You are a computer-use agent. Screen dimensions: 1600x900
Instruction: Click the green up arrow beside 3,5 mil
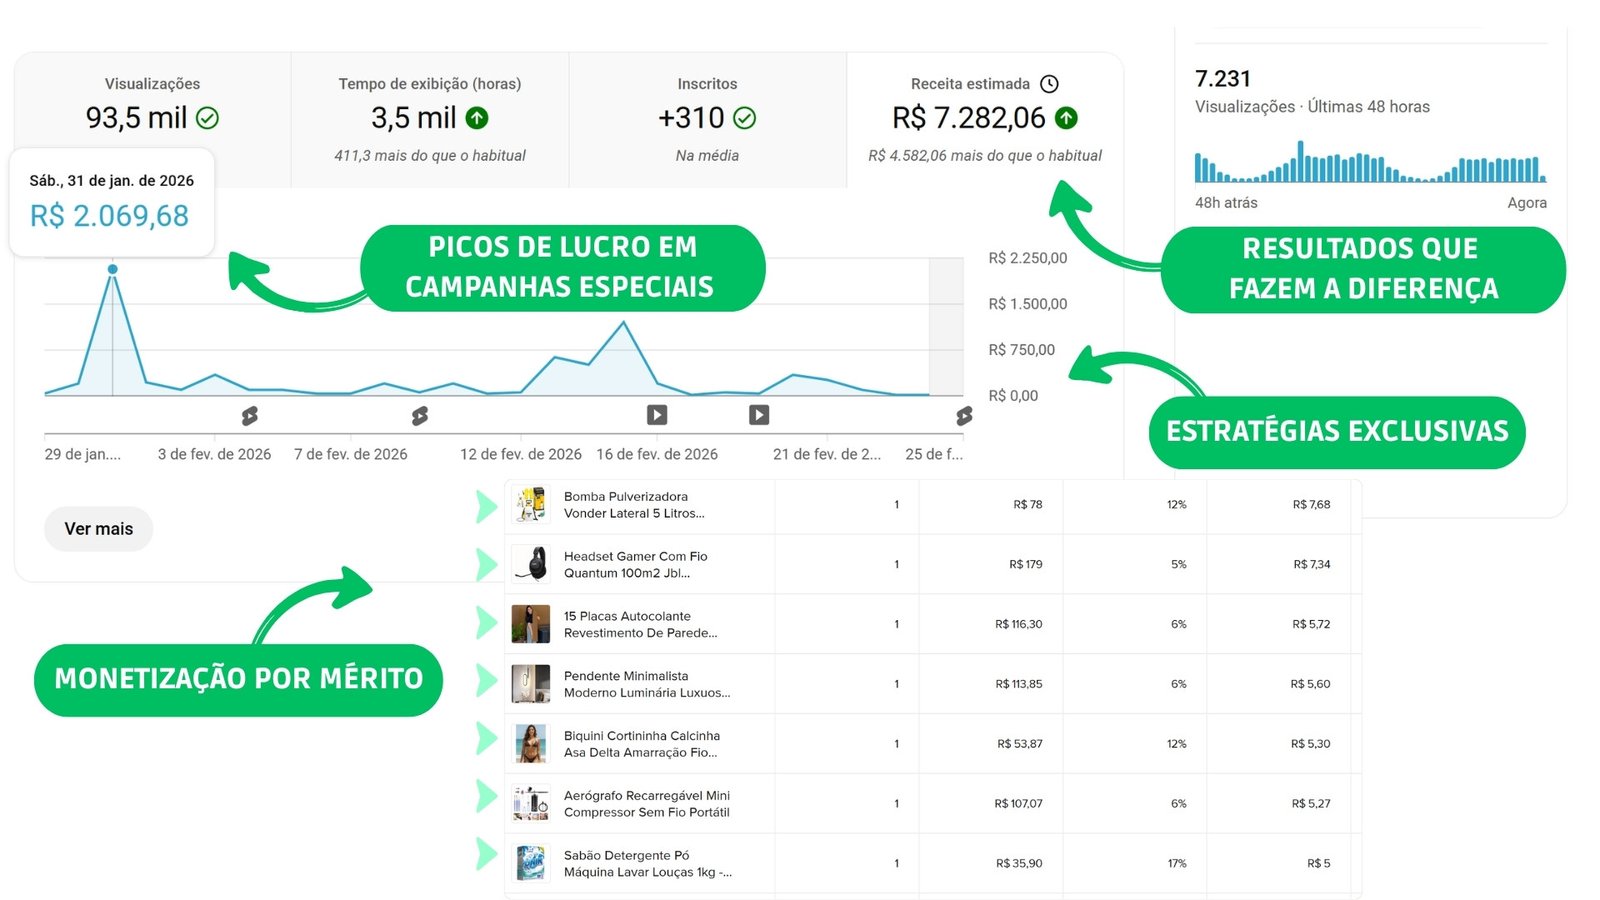tap(477, 118)
